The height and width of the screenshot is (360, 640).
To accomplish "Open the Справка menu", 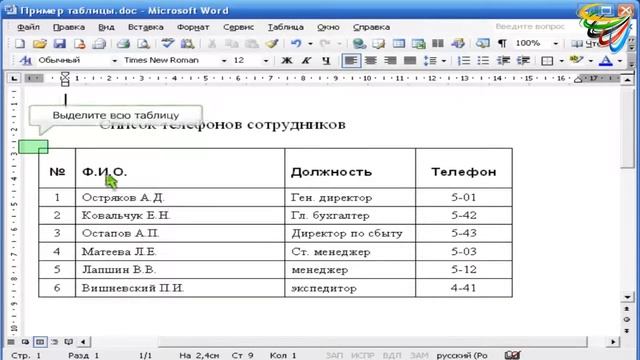I will tap(371, 27).
